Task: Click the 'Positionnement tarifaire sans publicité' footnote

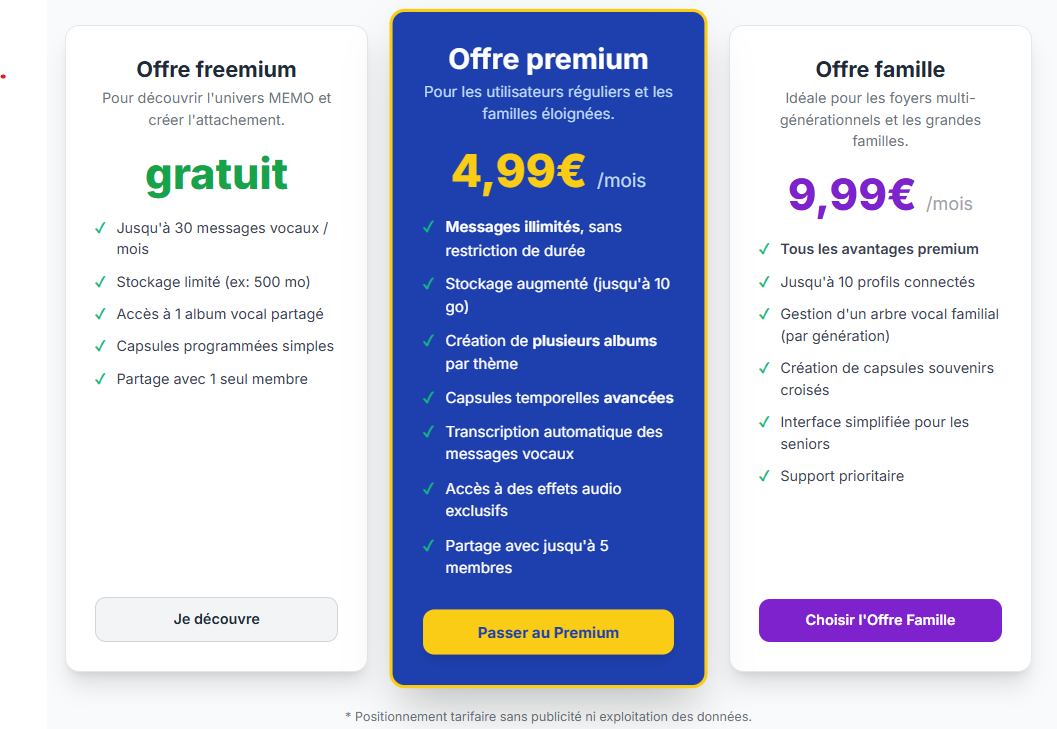Action: 548,716
